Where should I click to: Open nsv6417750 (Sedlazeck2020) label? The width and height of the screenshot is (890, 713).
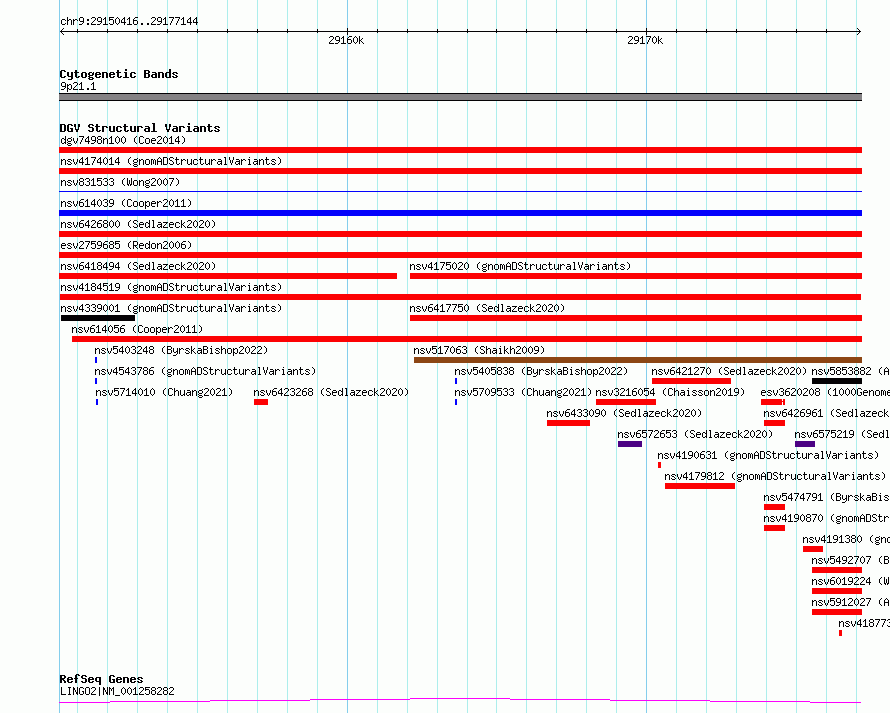coord(487,308)
